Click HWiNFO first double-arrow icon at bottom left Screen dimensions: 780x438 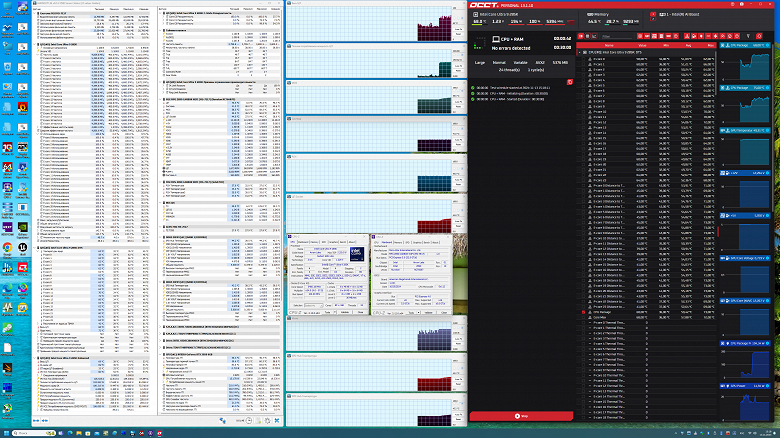(x=36, y=421)
